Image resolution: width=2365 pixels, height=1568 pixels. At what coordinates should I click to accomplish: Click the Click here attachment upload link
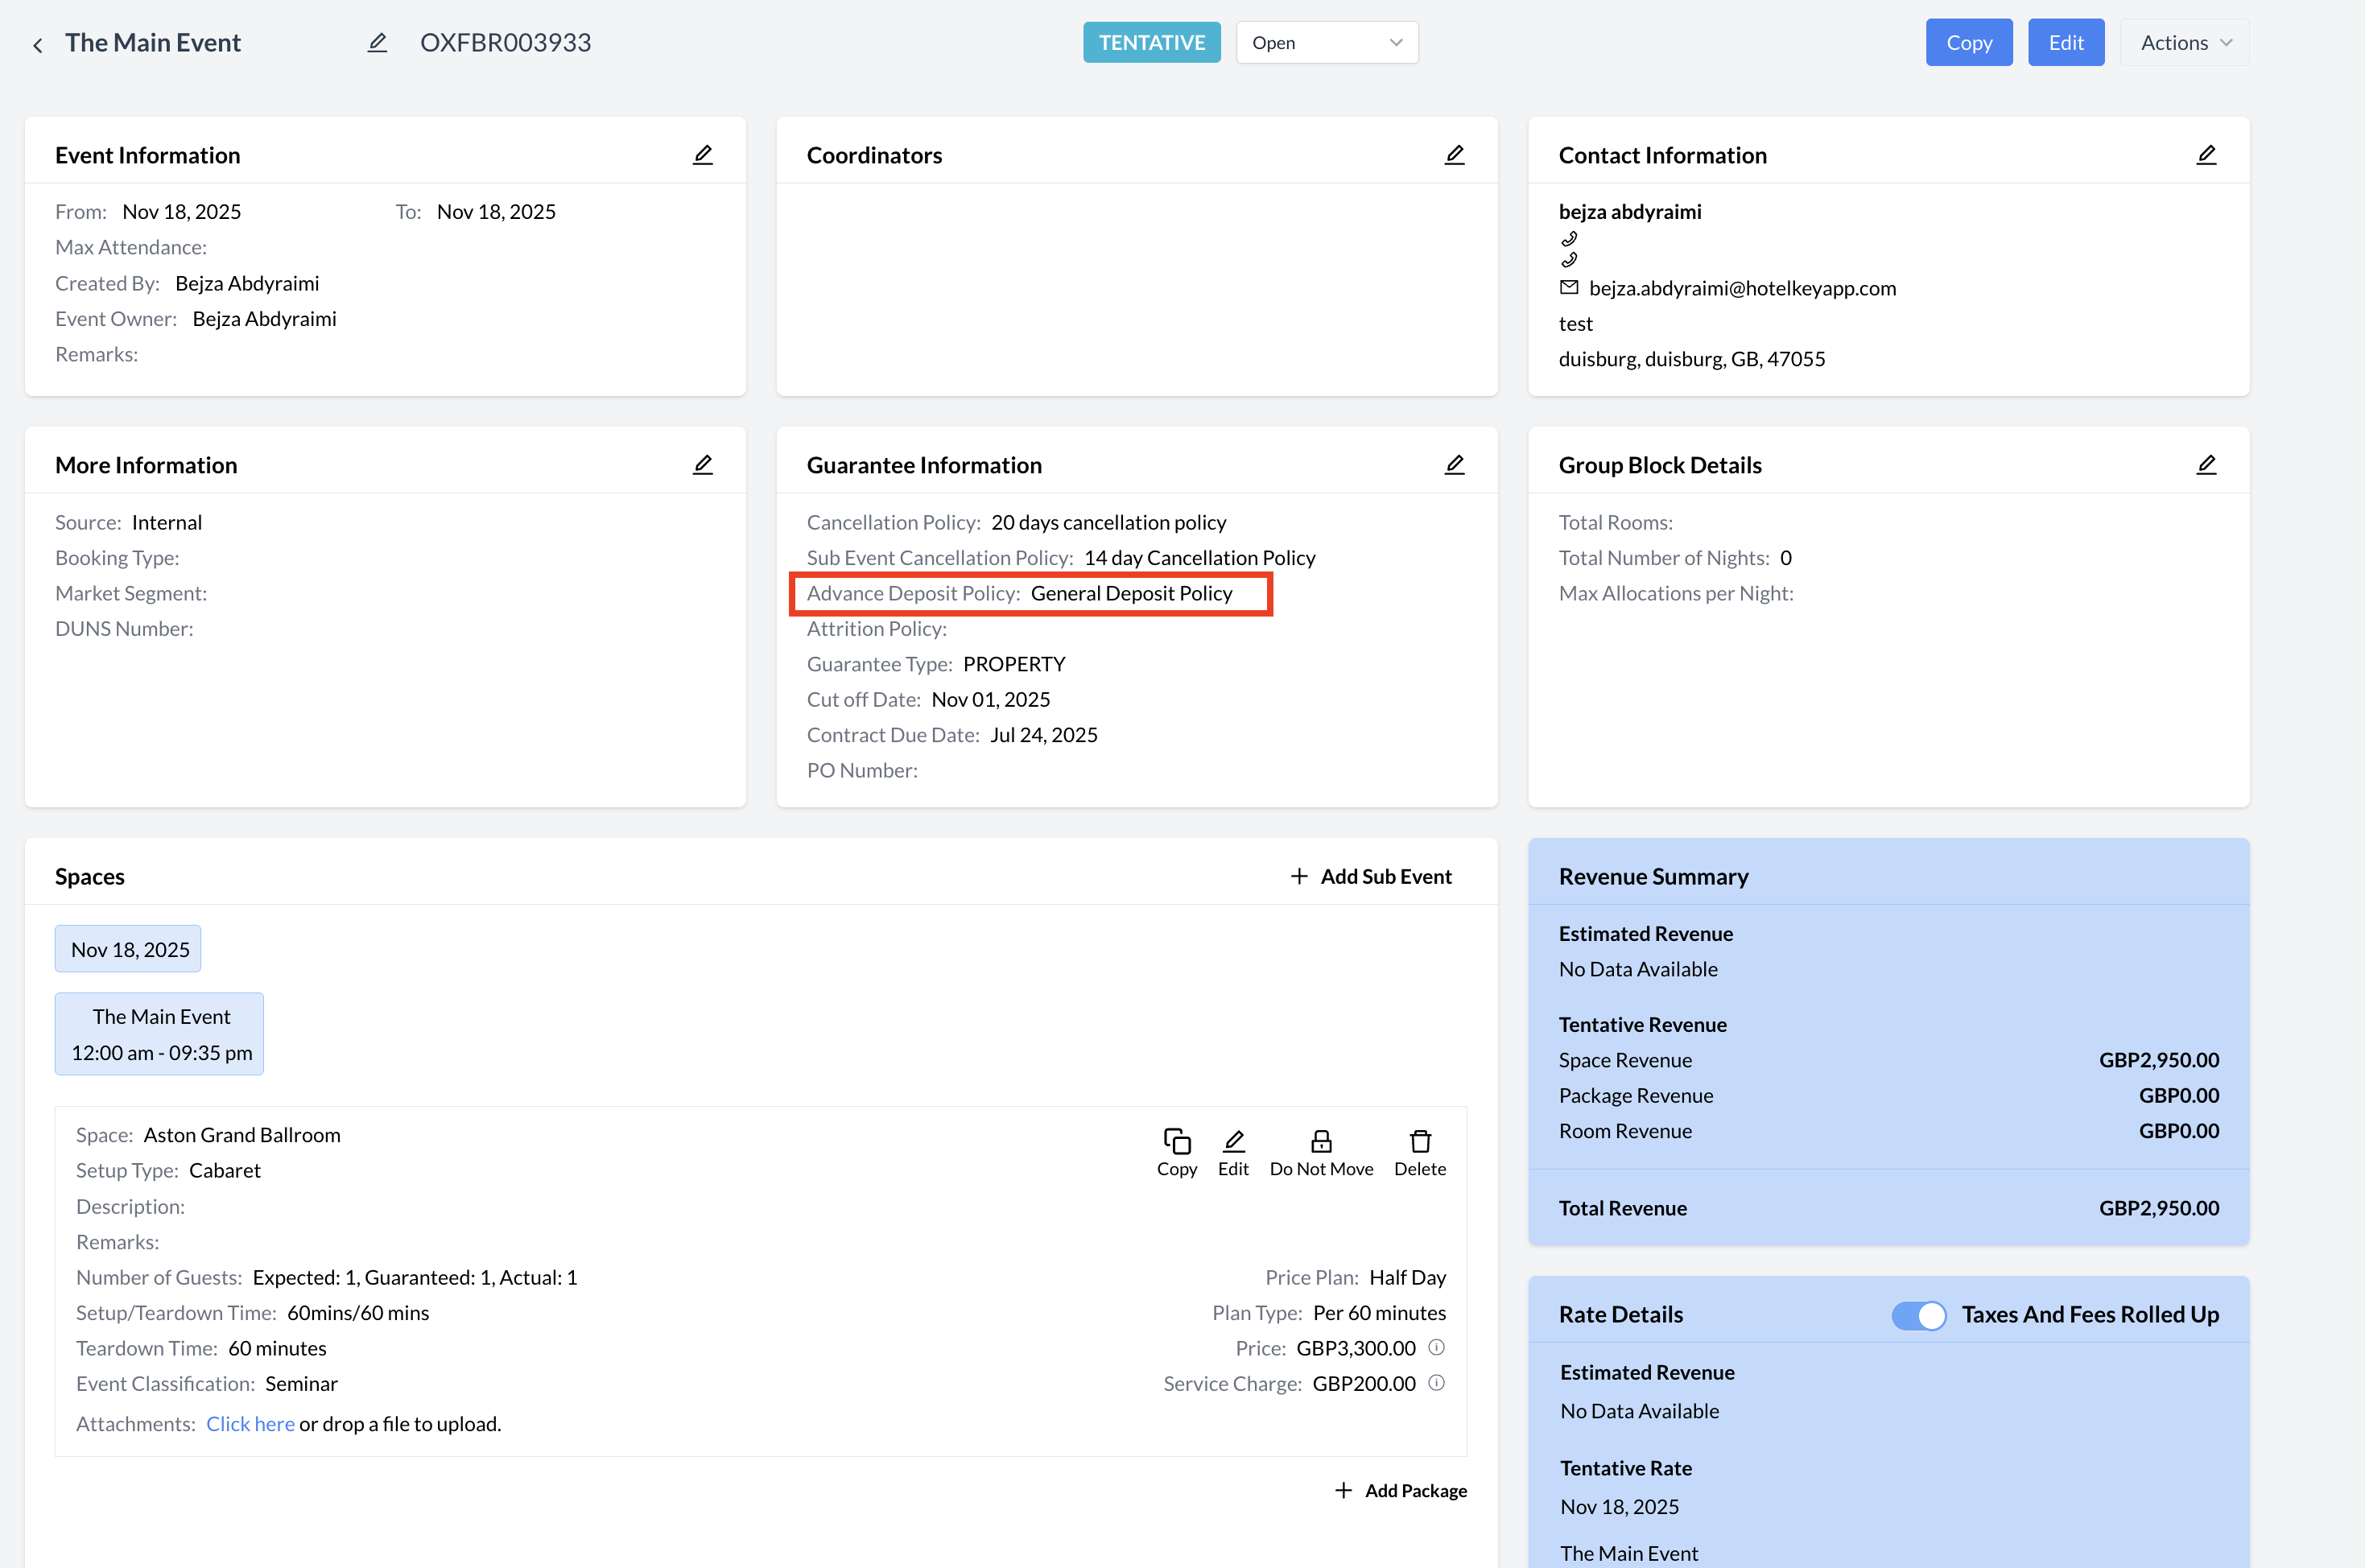click(x=250, y=1424)
